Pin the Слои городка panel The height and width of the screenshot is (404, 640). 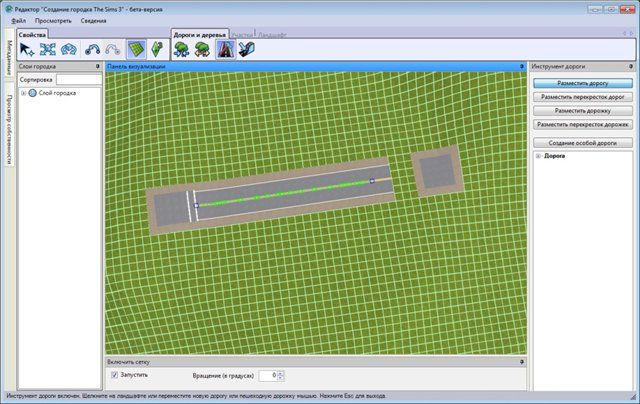coord(98,66)
